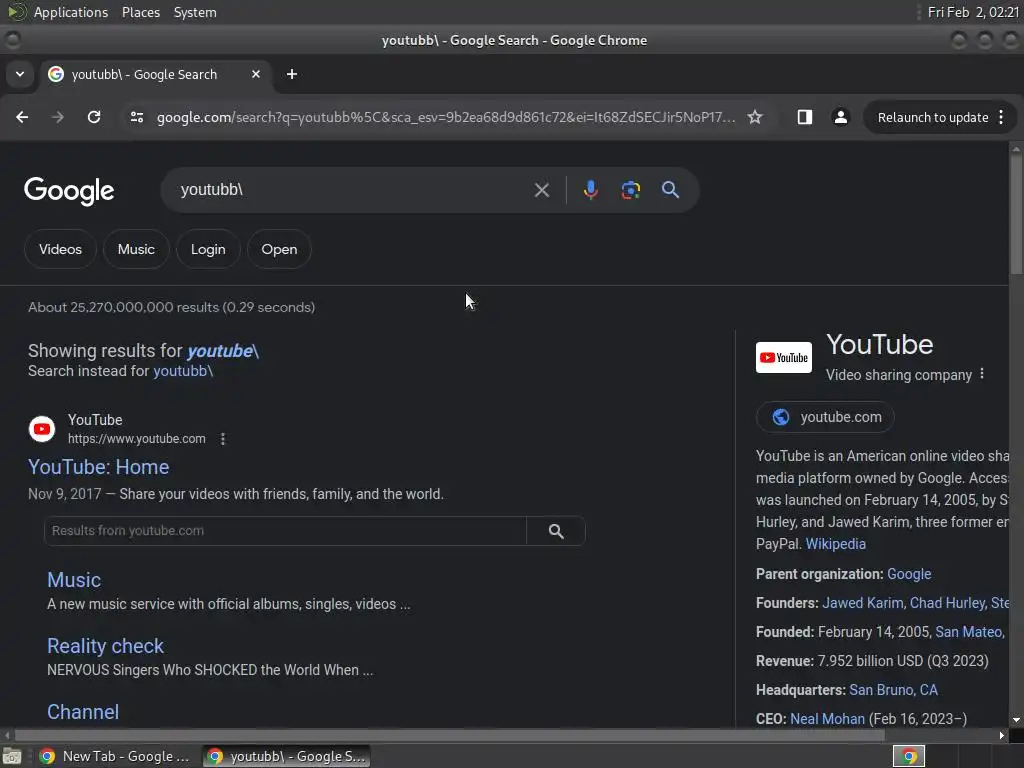Open Chrome three-dot menu next to Relaunch
Viewport: 1024px width, 768px height.
coord(1001,117)
